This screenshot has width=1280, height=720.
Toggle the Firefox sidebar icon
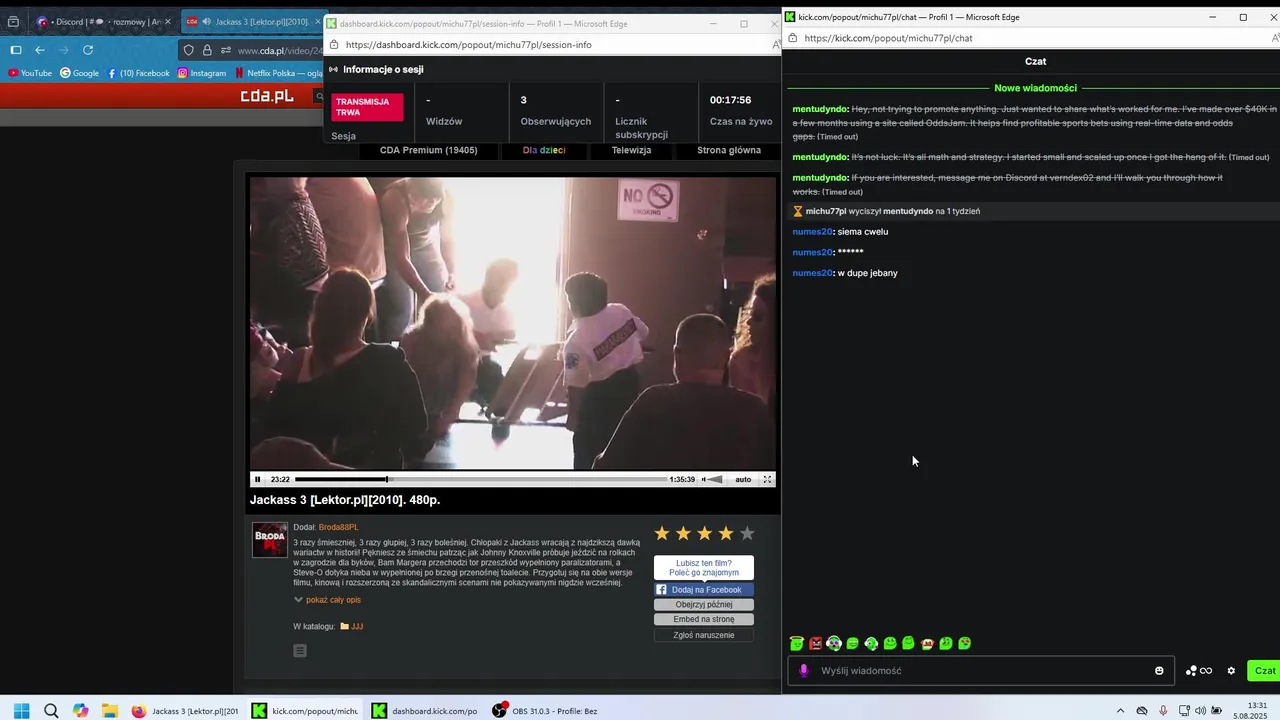pos(15,50)
